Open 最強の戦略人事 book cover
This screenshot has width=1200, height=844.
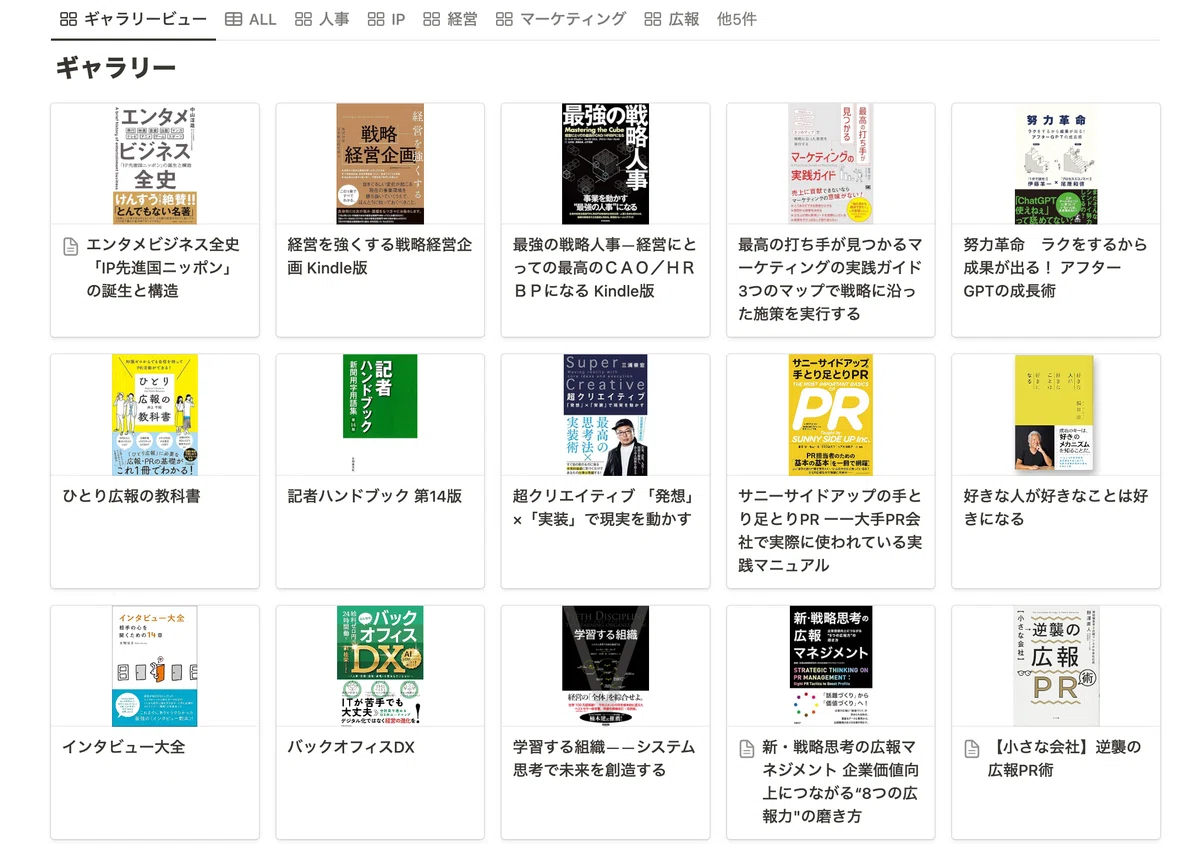(605, 164)
